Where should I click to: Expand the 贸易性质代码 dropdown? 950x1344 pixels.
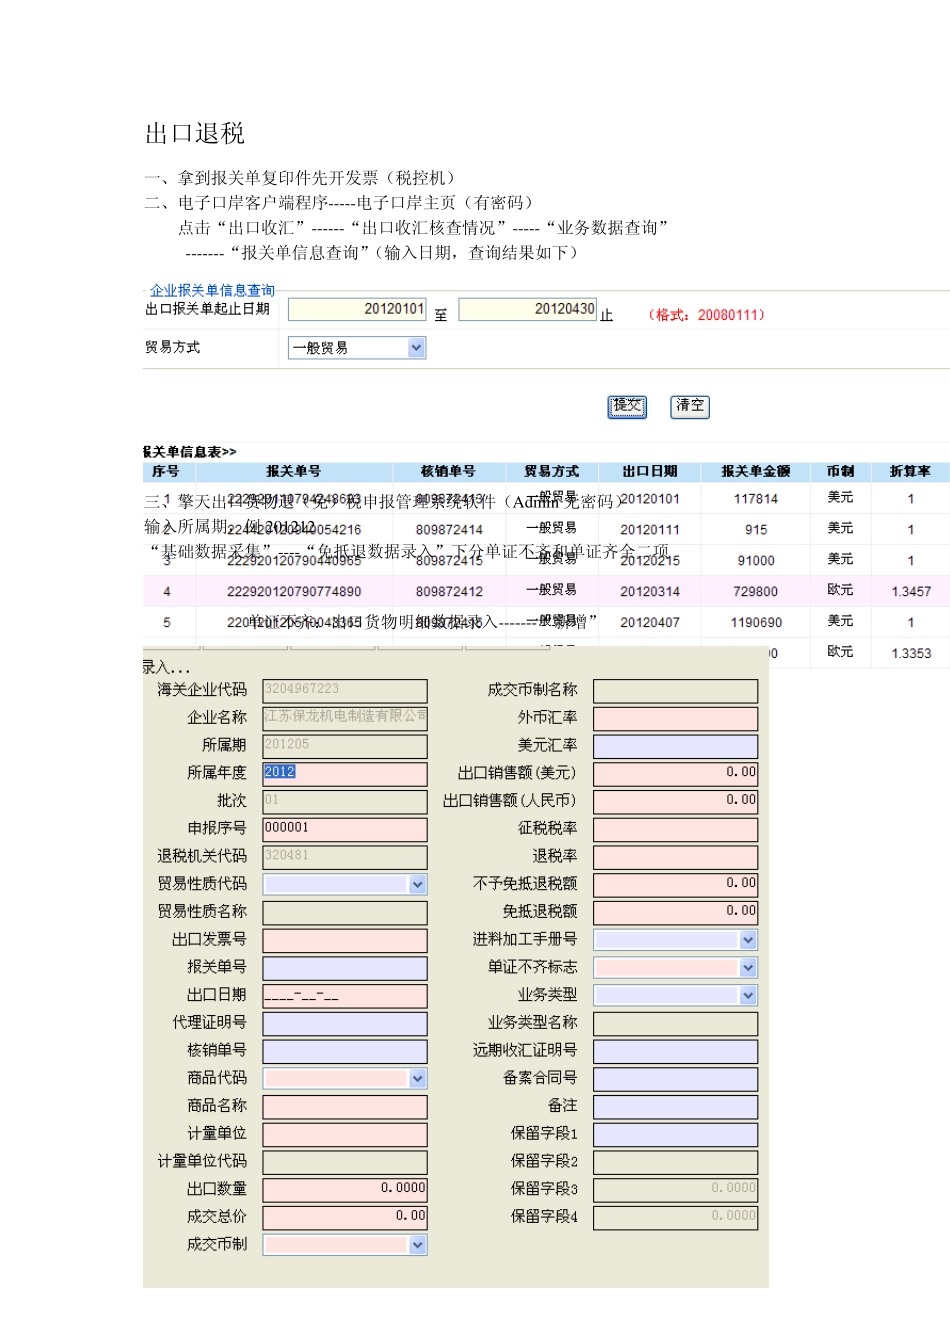click(x=418, y=884)
